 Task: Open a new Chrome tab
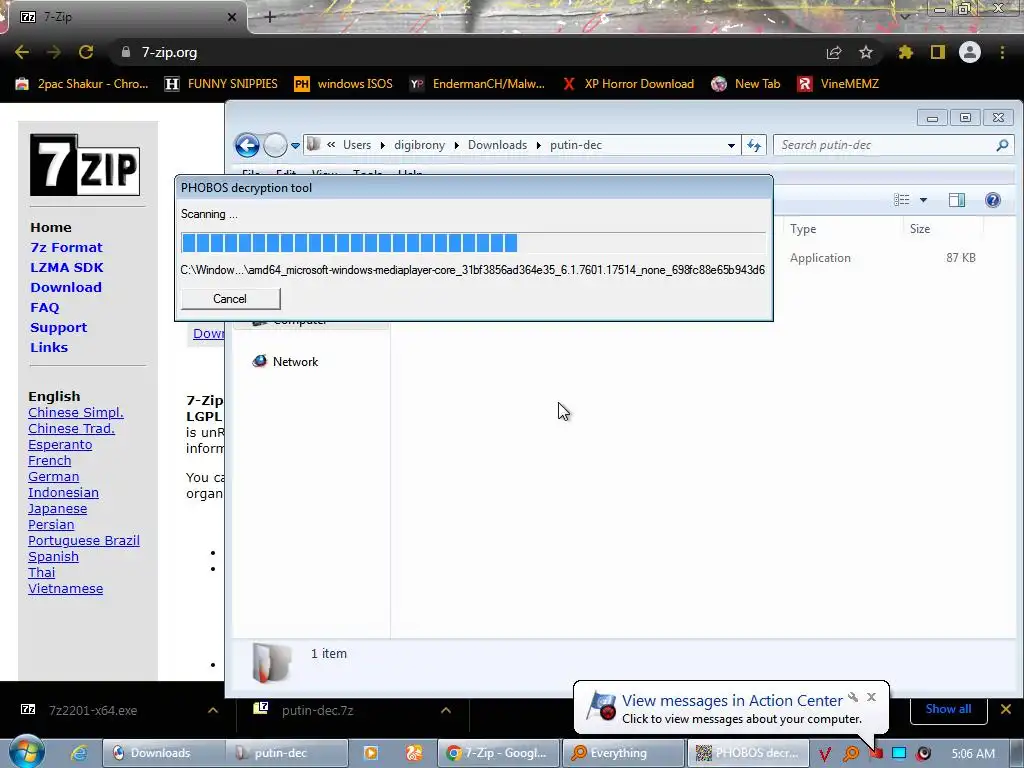(270, 17)
